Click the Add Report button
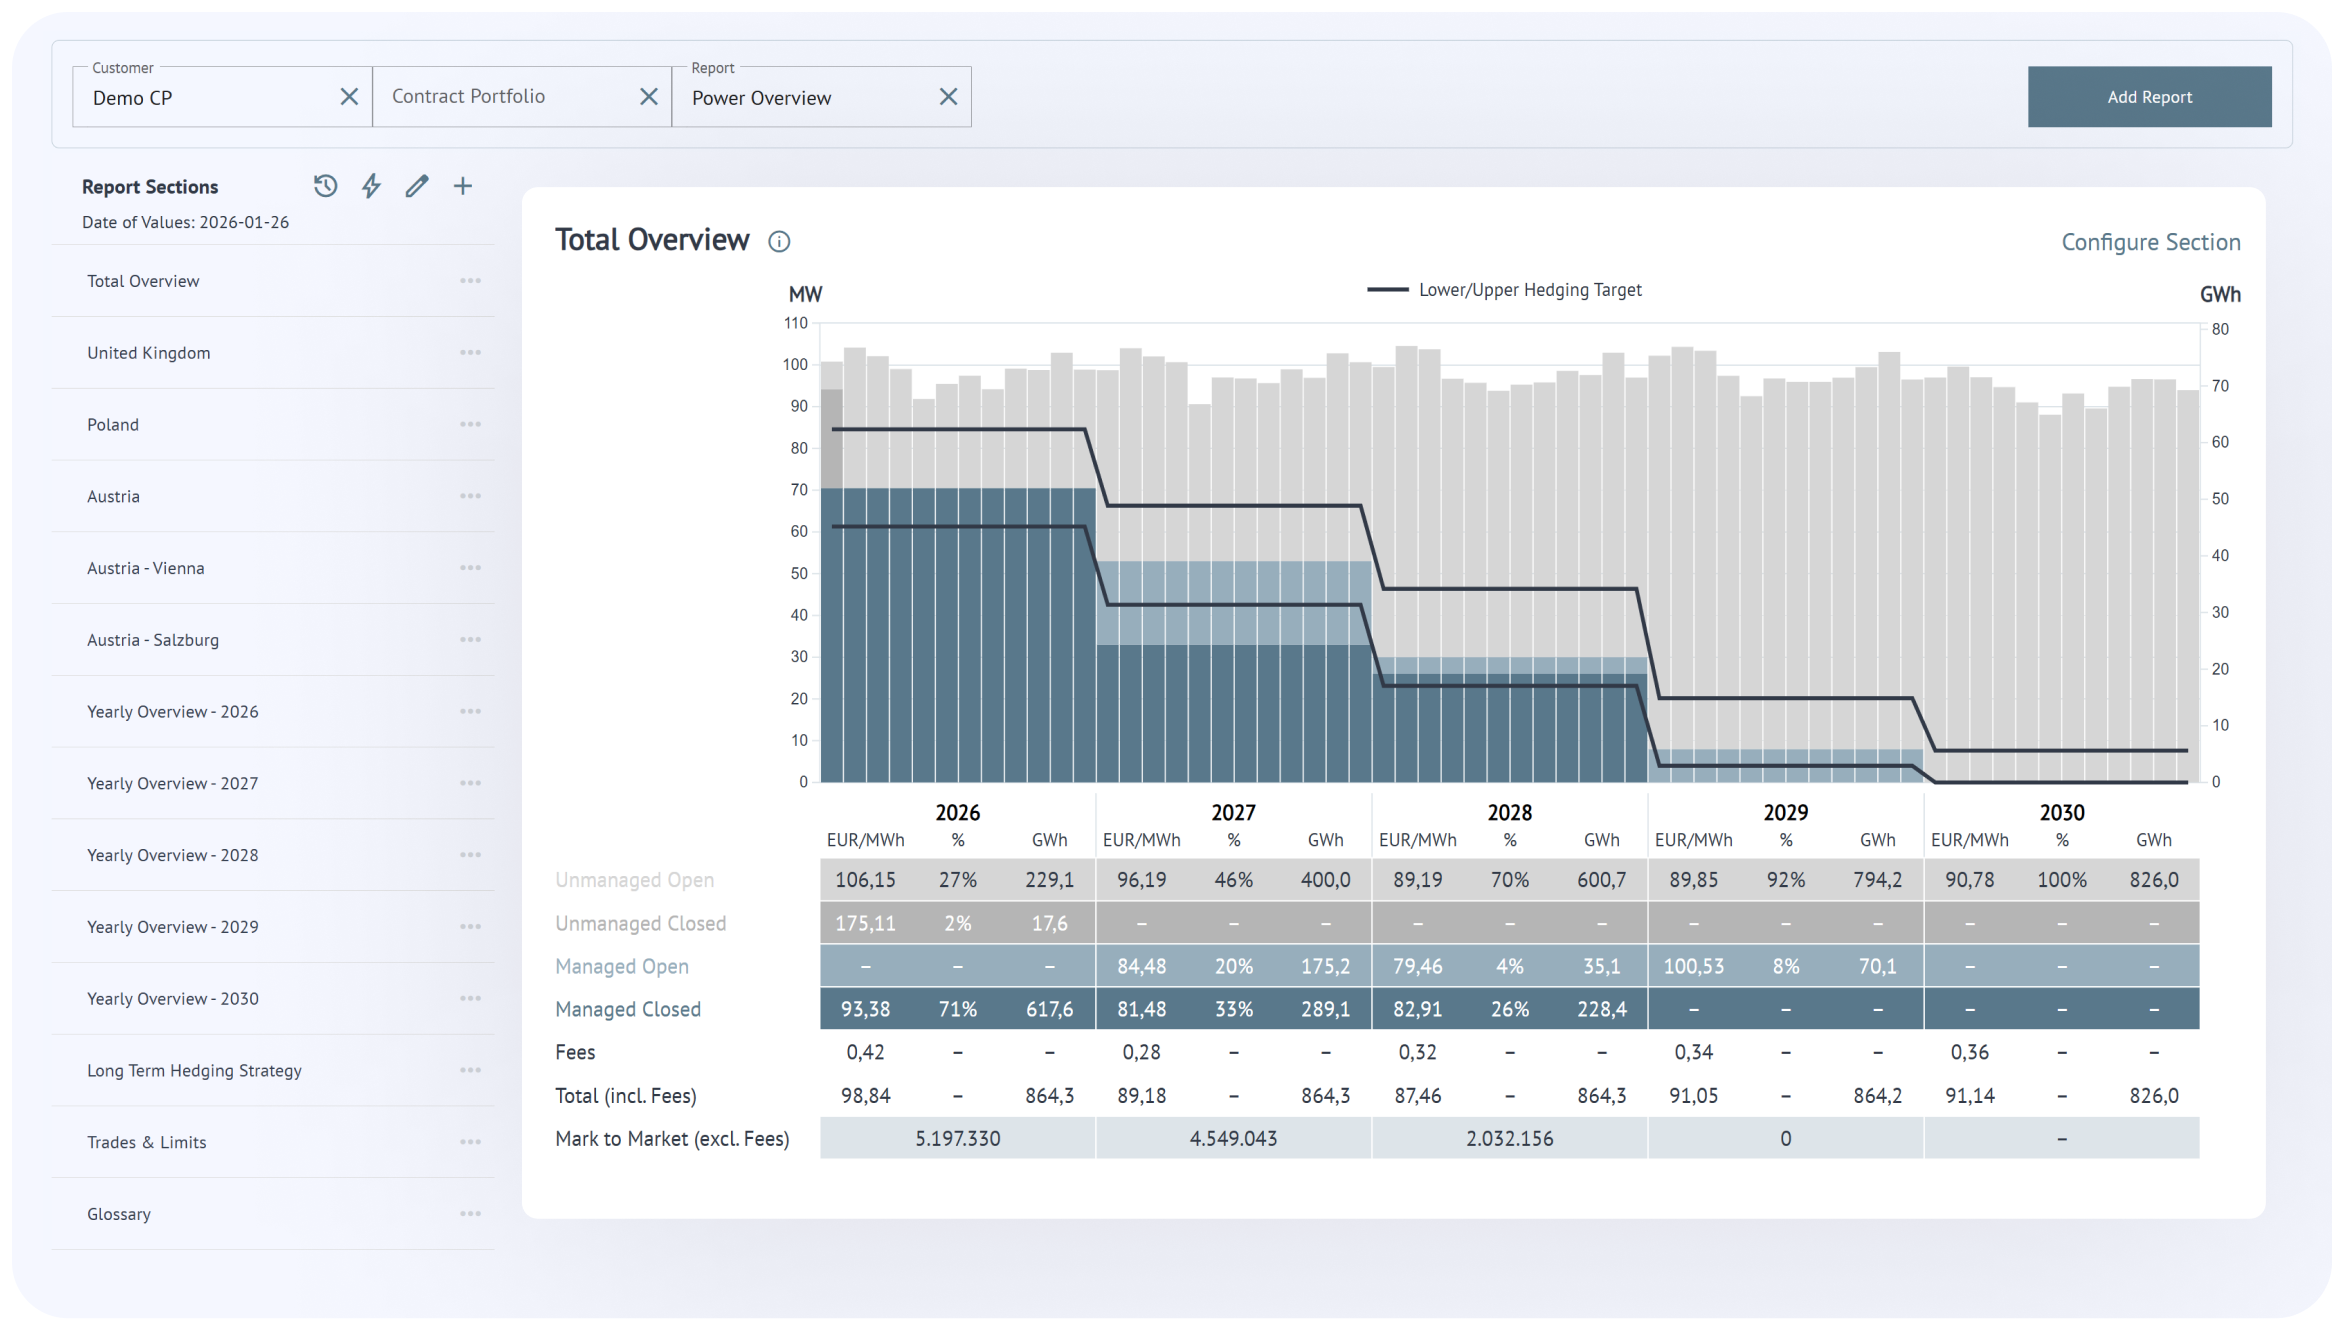This screenshot has width=2344, height=1331. (x=2149, y=97)
